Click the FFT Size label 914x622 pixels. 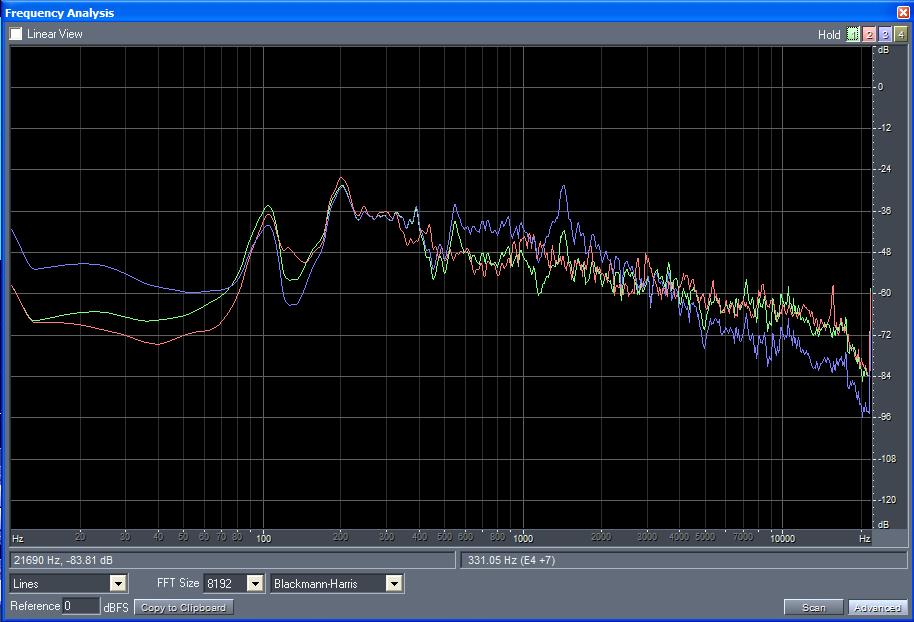click(178, 583)
